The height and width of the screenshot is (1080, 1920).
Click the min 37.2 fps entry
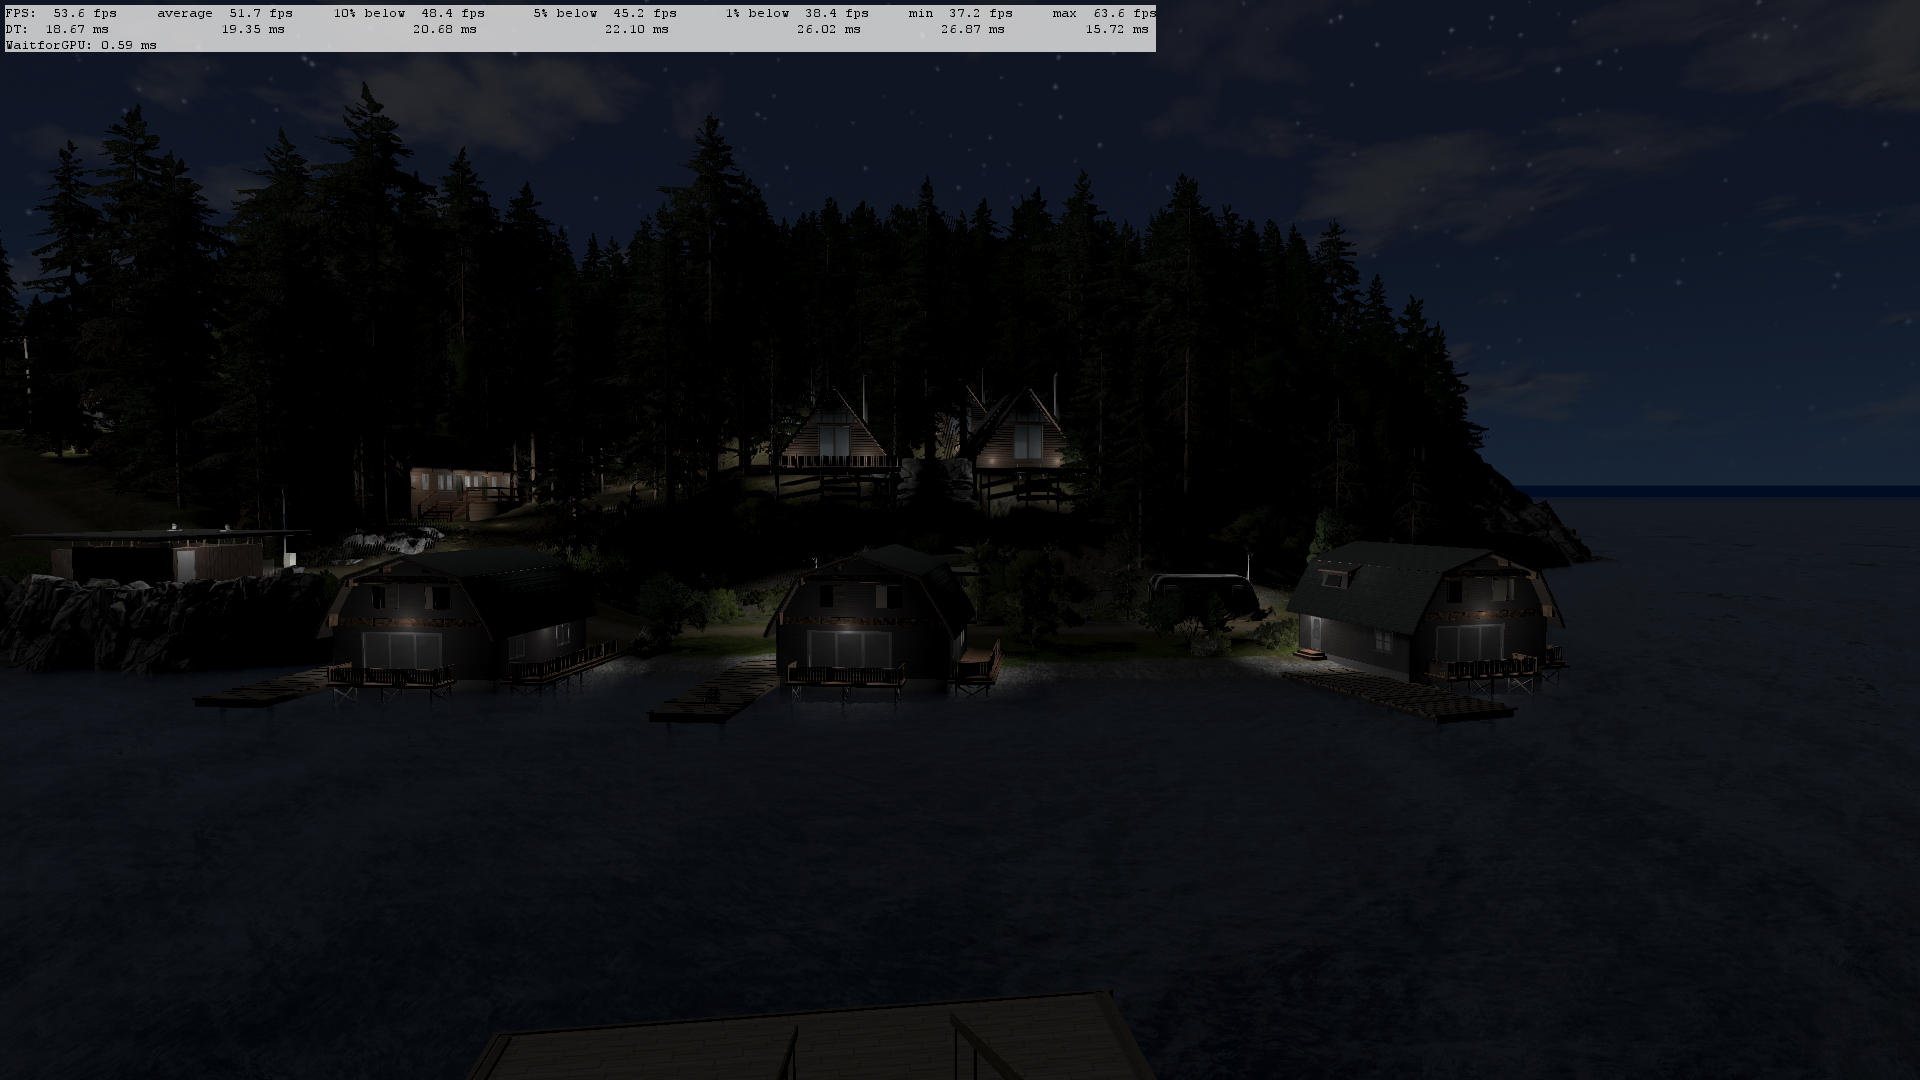pos(961,13)
